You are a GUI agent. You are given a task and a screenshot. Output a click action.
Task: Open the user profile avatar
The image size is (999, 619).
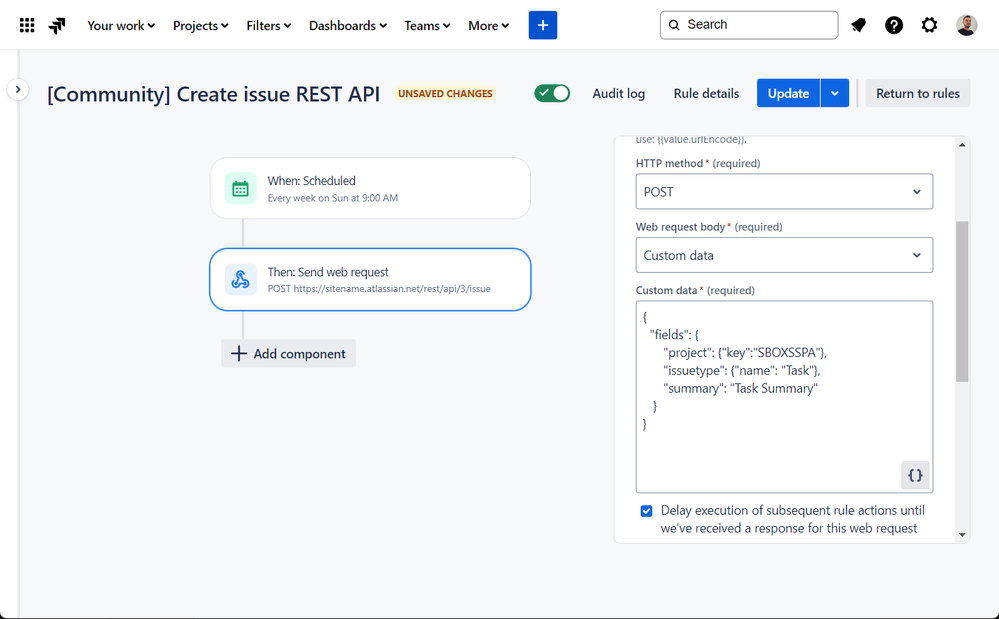(967, 25)
